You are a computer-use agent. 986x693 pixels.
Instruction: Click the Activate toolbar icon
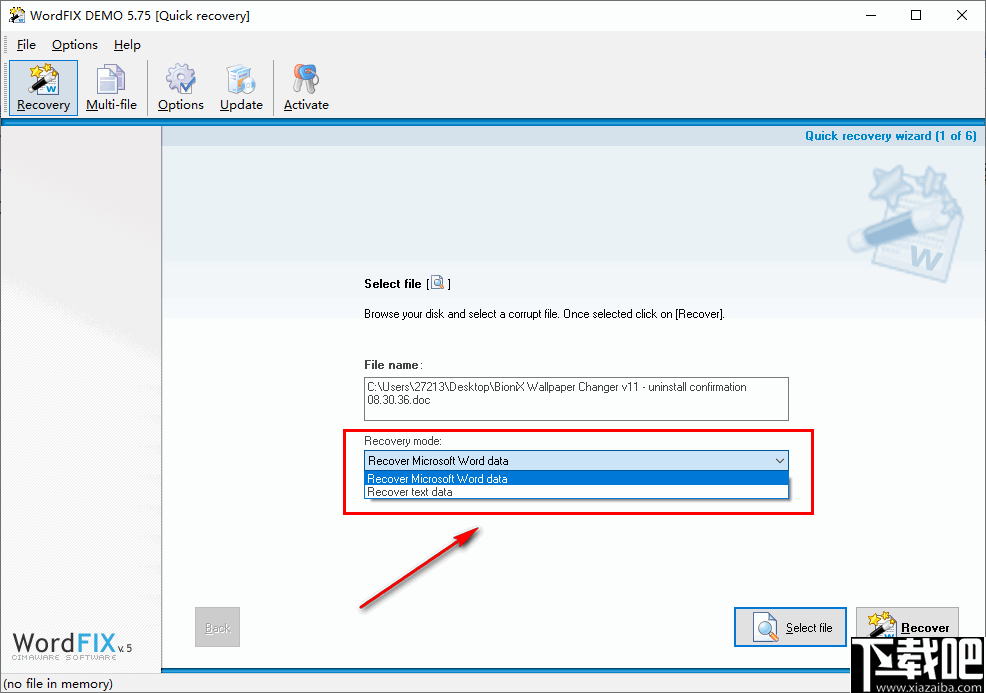(x=305, y=88)
